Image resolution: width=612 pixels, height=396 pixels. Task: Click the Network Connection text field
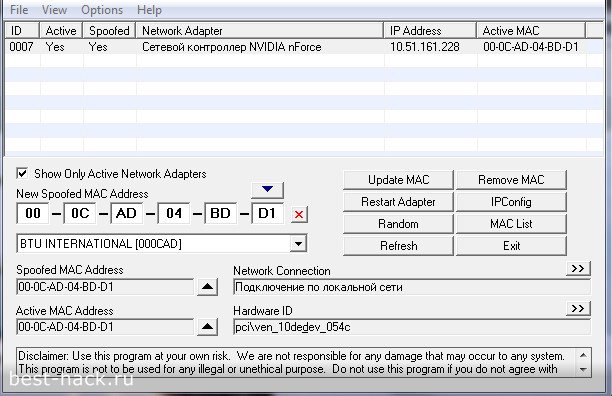412,287
